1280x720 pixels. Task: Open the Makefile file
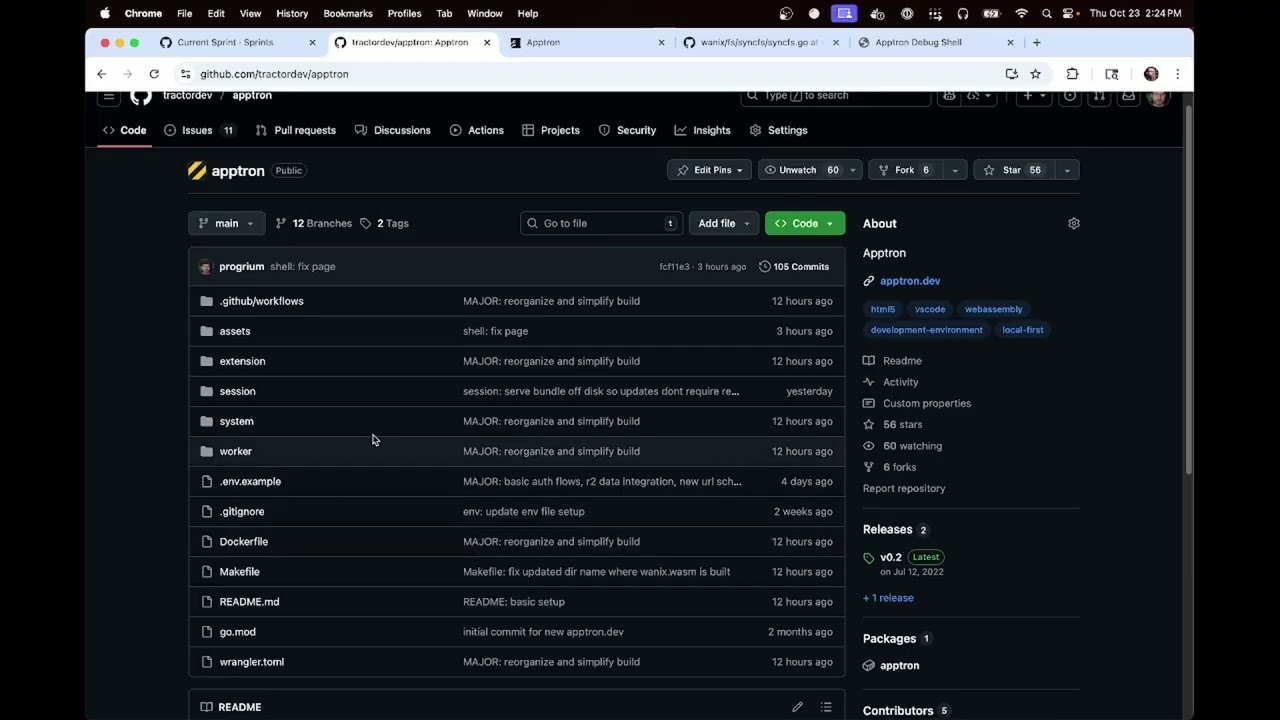coord(240,572)
